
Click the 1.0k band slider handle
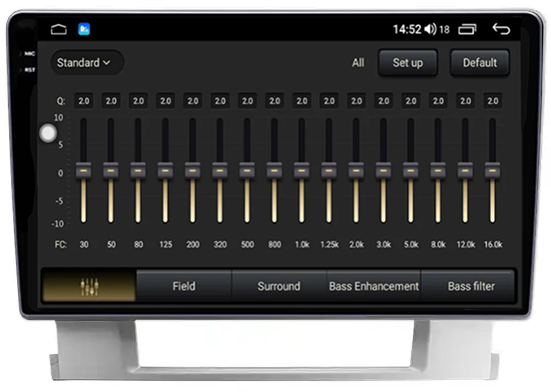click(302, 171)
